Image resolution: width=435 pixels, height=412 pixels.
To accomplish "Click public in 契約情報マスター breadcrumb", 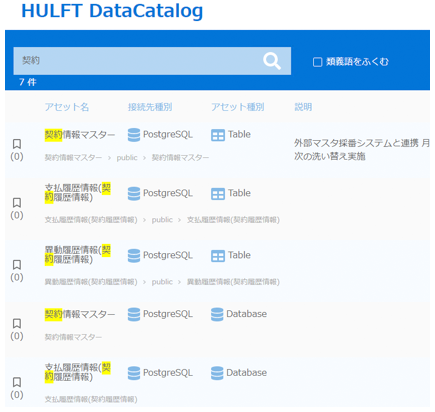I will 127,158.
